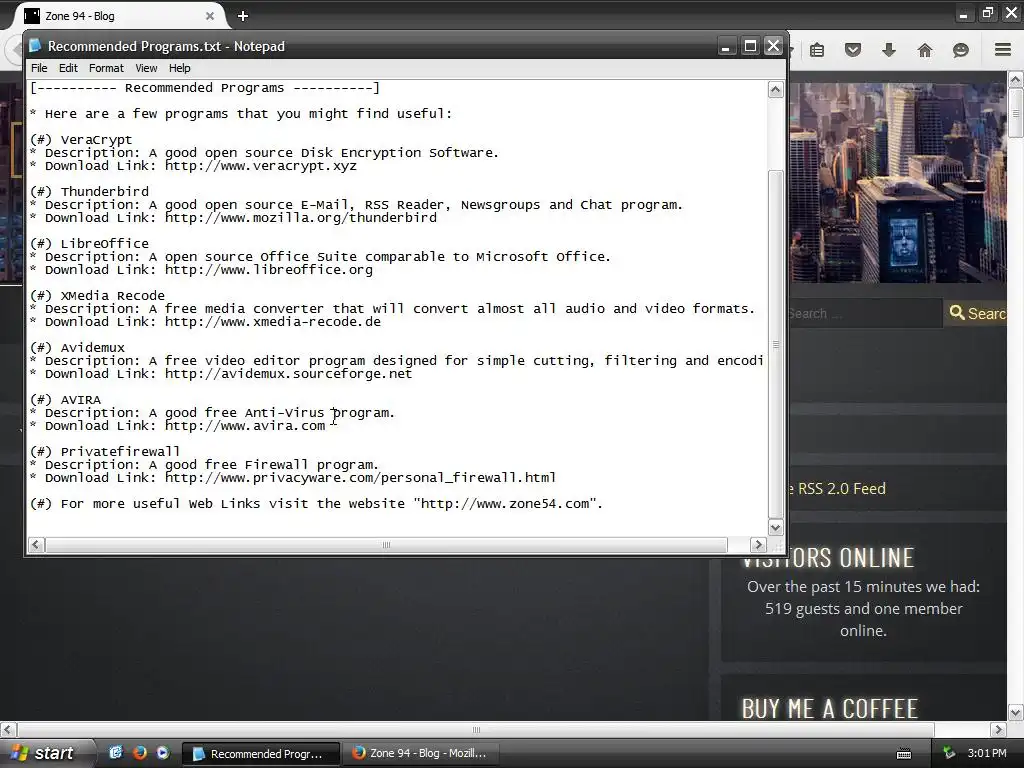Open a new tab with the plus button
The height and width of the screenshot is (768, 1024).
click(243, 16)
